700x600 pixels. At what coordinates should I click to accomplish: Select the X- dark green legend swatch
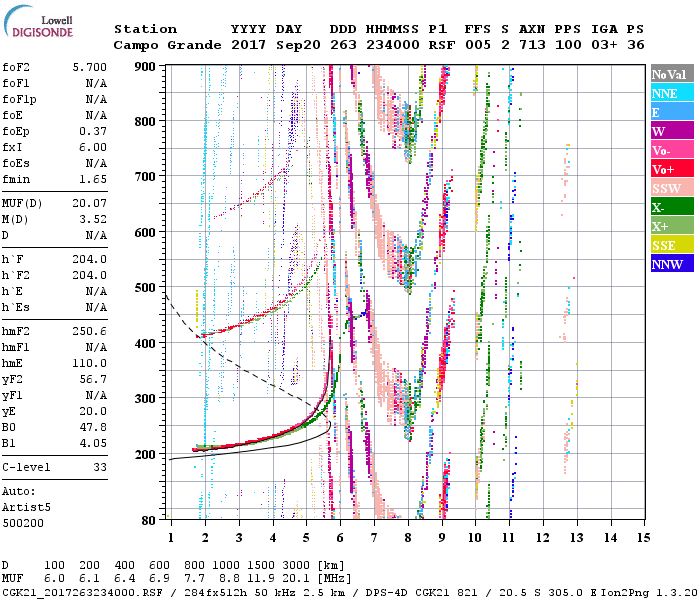(672, 207)
